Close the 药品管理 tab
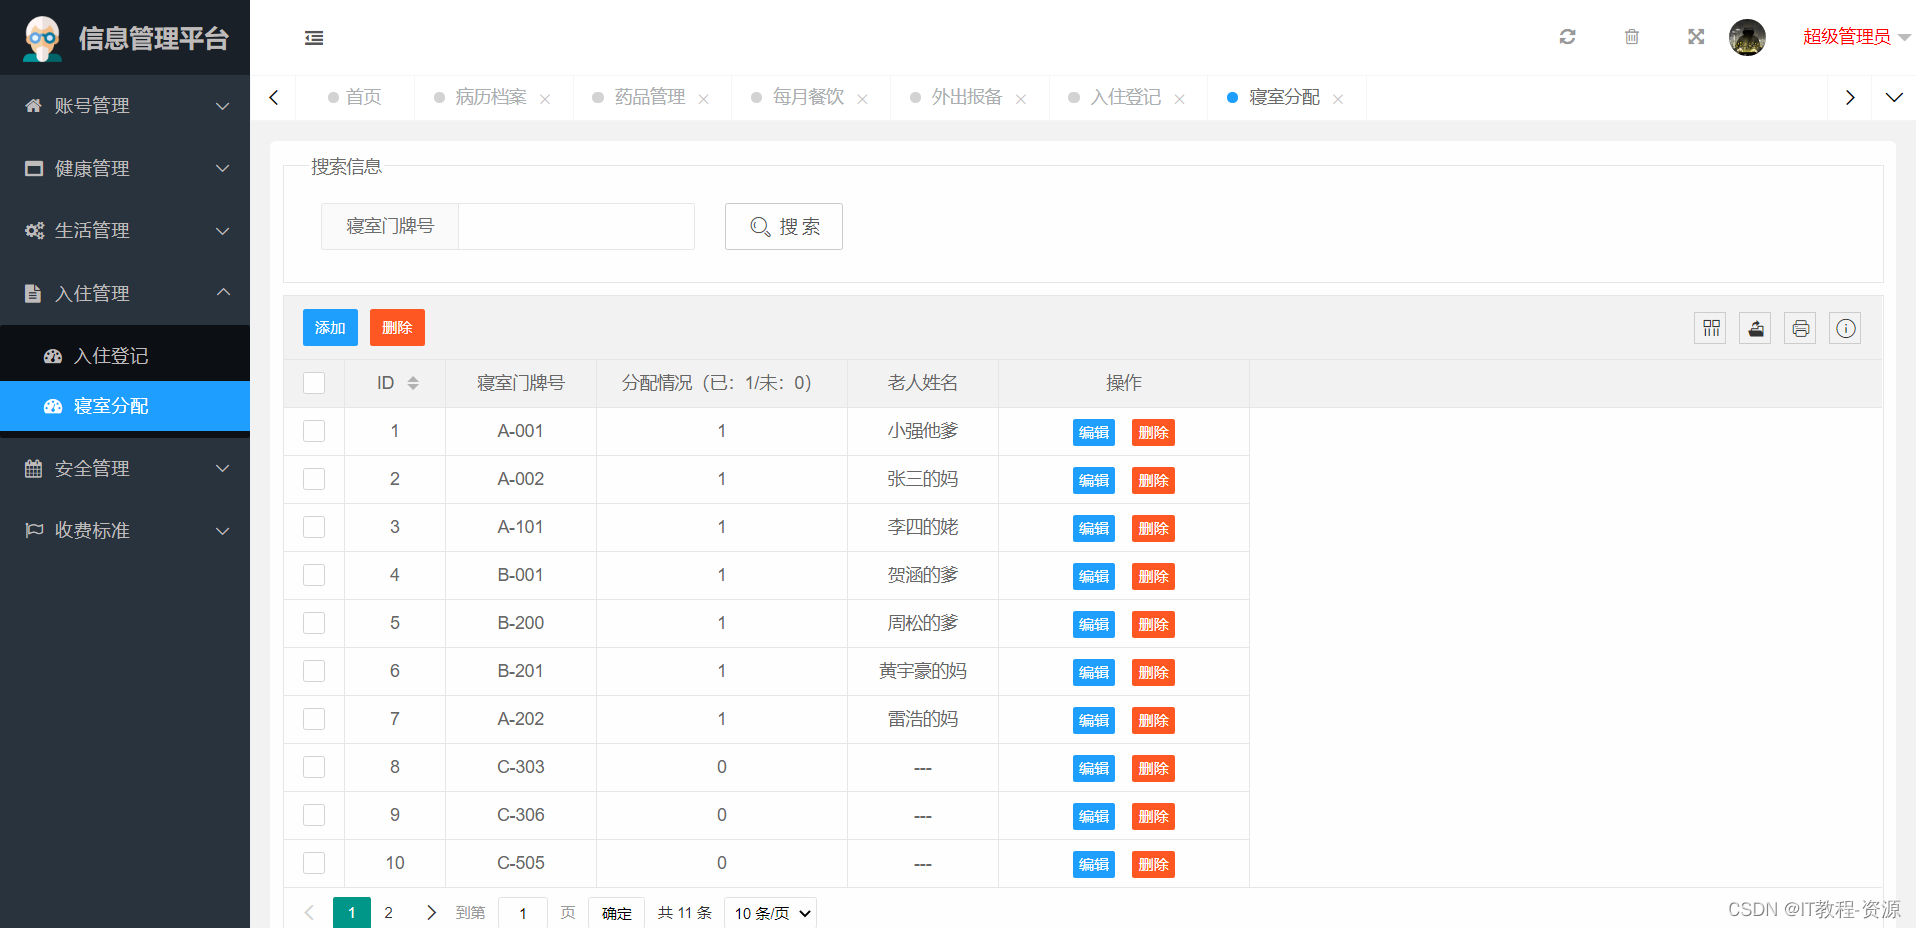This screenshot has width=1916, height=928. tap(703, 99)
